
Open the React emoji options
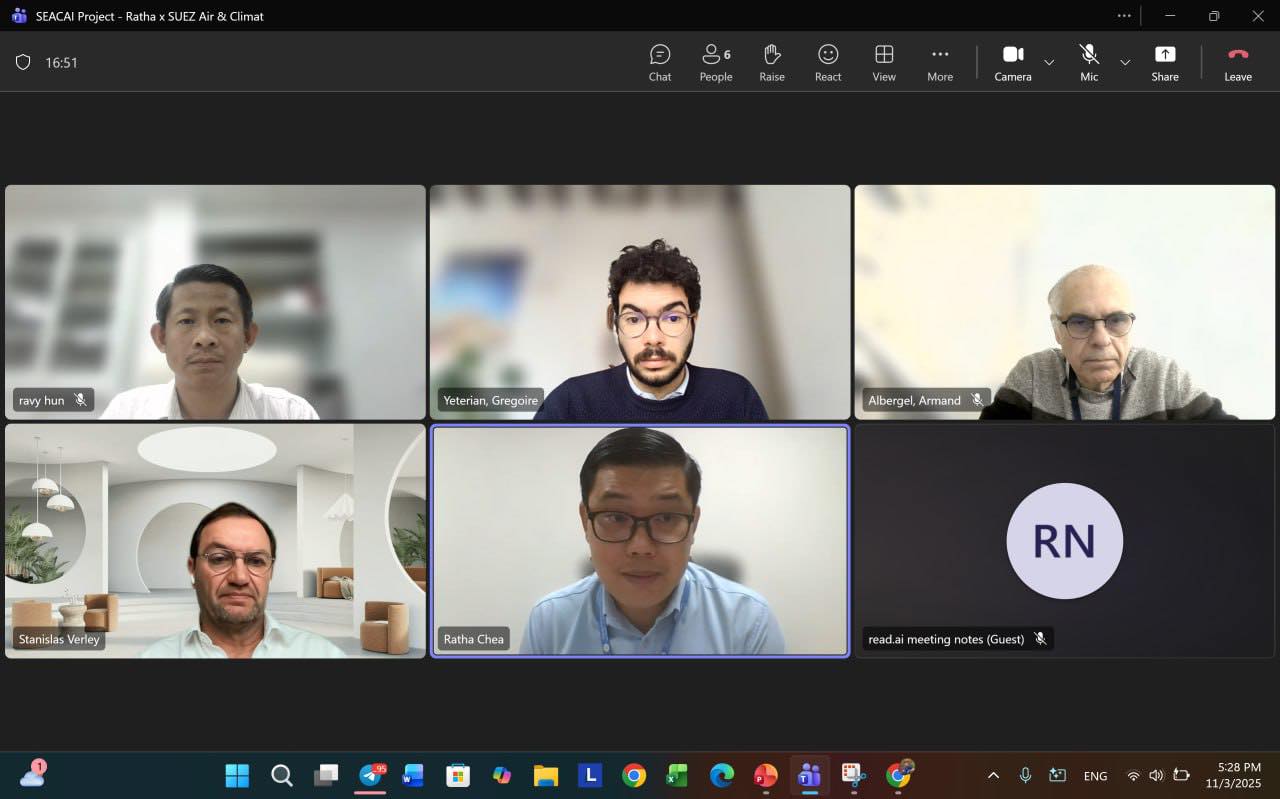point(827,62)
